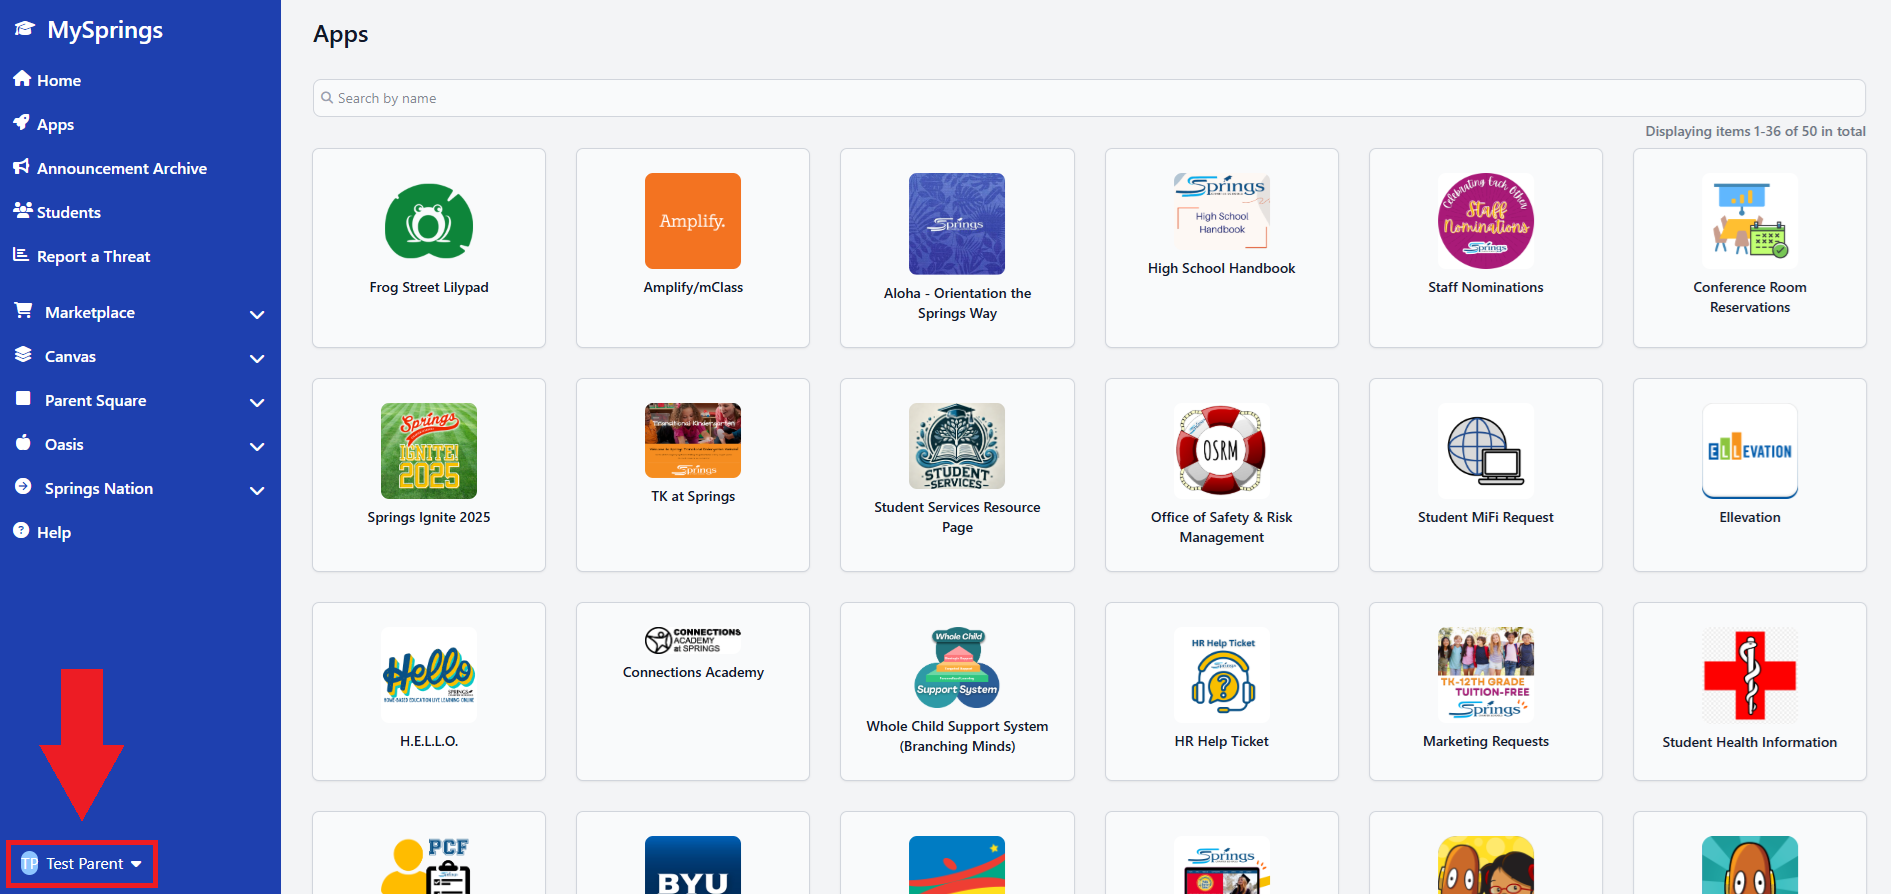Open the HR Help Ticket headset icon
1891x894 pixels.
tap(1221, 675)
